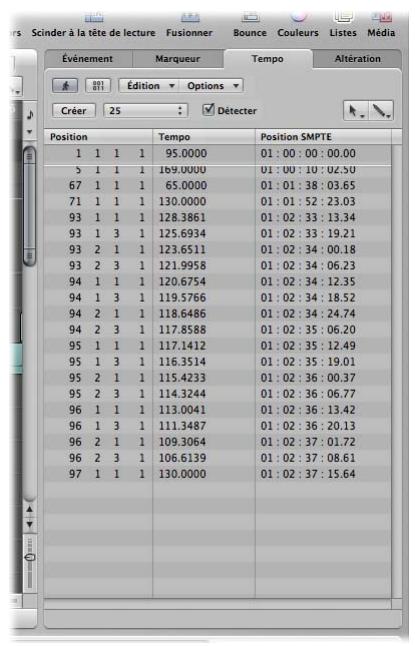This screenshot has width=415, height=646.
Task: Toggle the running man catch playhead icon
Action: point(66,86)
